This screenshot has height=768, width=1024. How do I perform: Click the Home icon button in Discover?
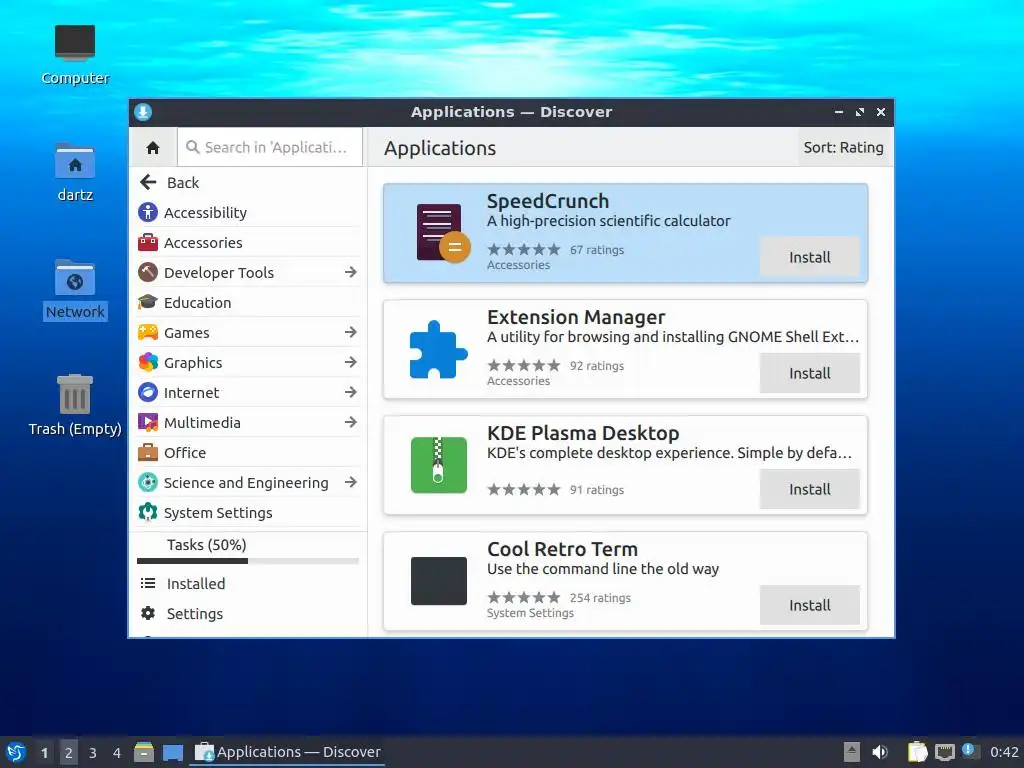(153, 148)
